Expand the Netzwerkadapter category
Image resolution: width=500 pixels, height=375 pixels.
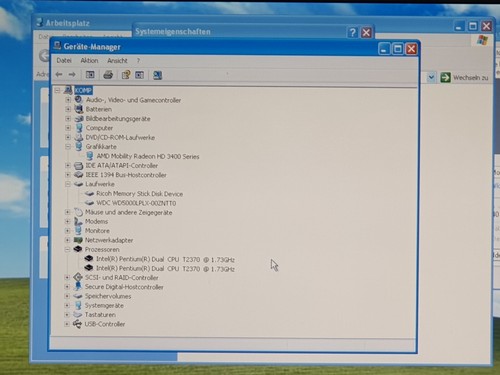point(67,240)
